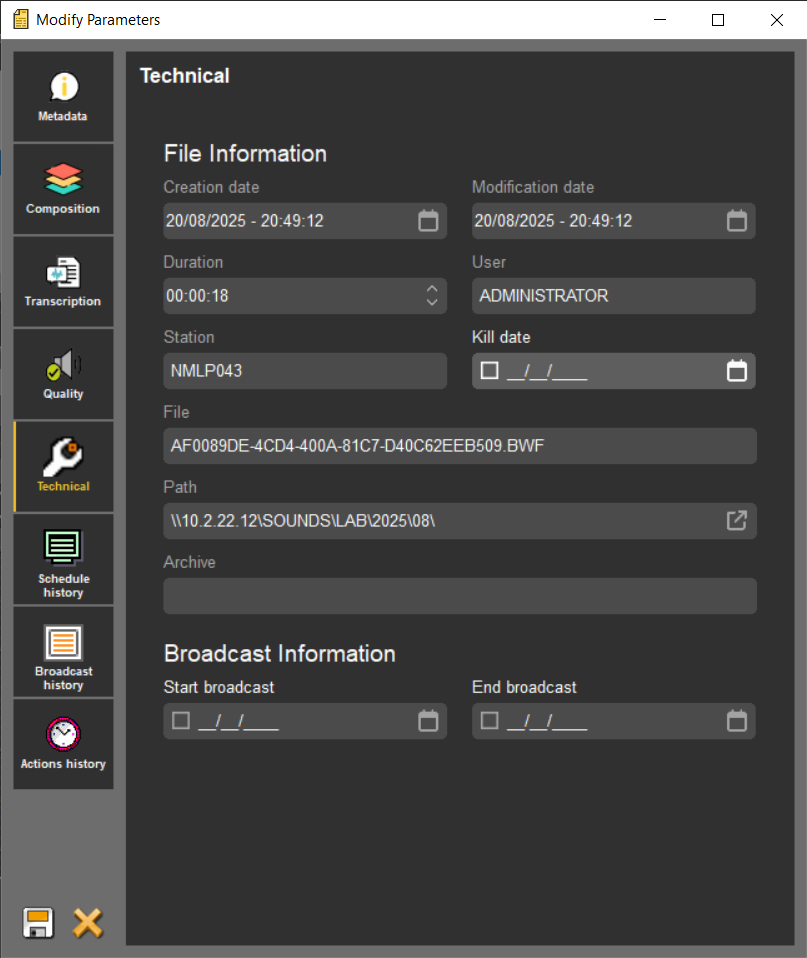This screenshot has height=958, width=807.
Task: Open the Creation date calendar picker
Action: pyautogui.click(x=428, y=221)
